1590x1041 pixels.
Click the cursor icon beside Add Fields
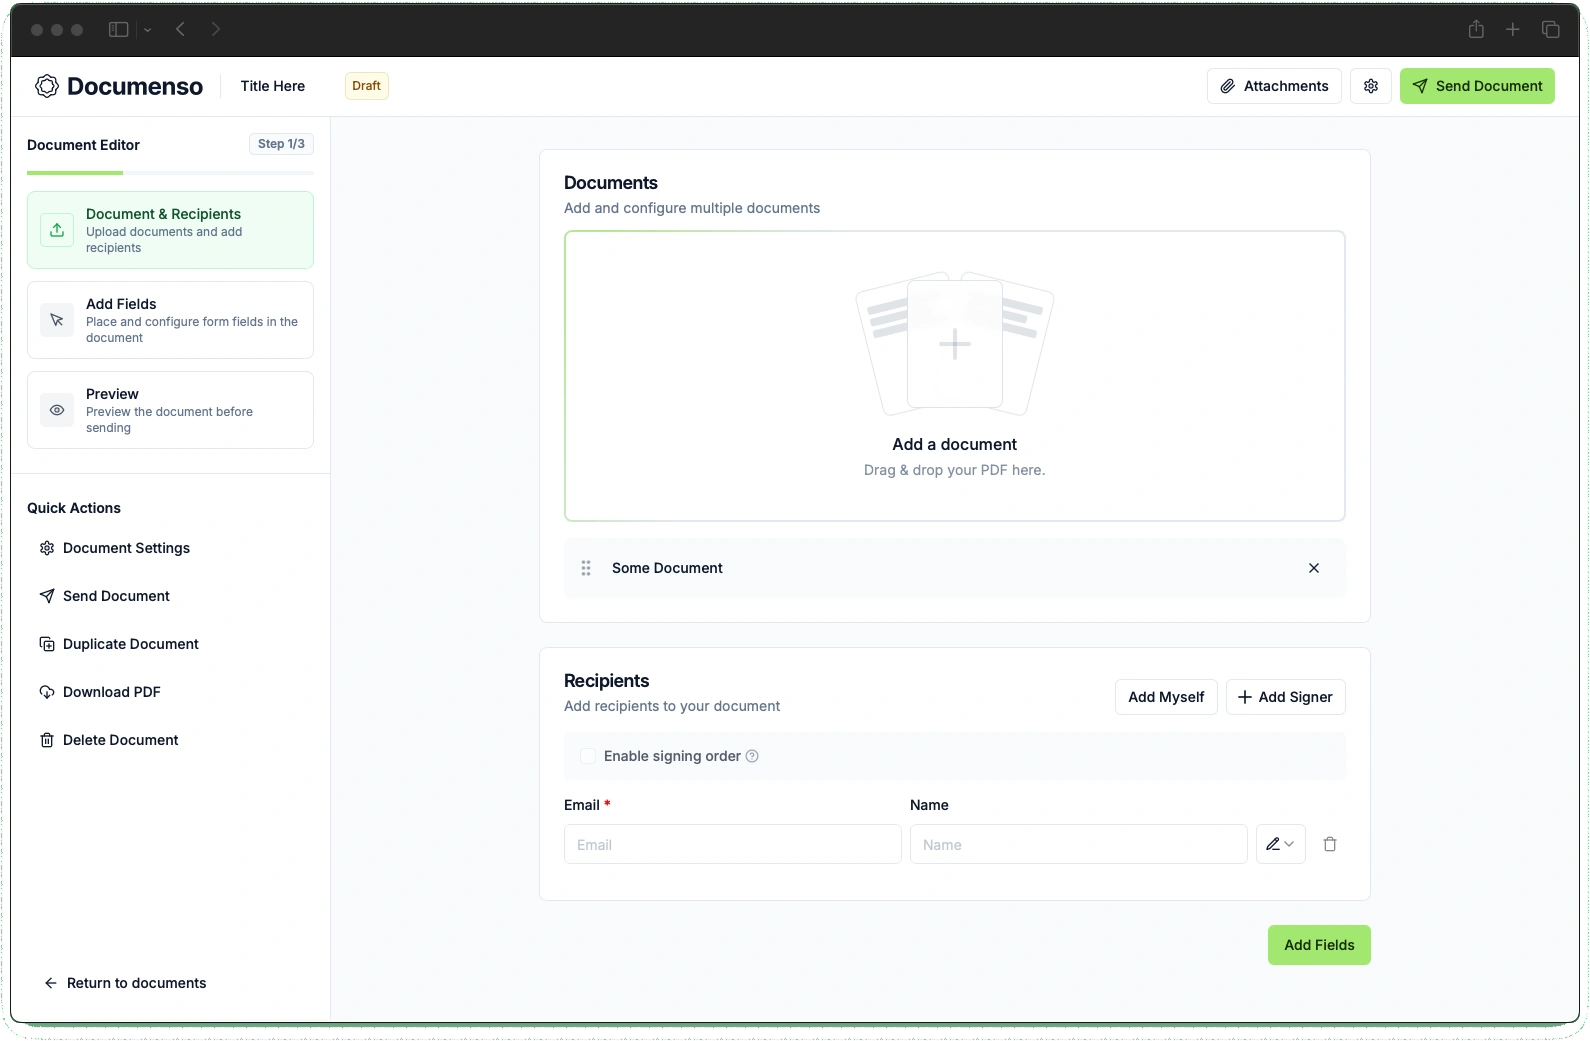coord(57,320)
